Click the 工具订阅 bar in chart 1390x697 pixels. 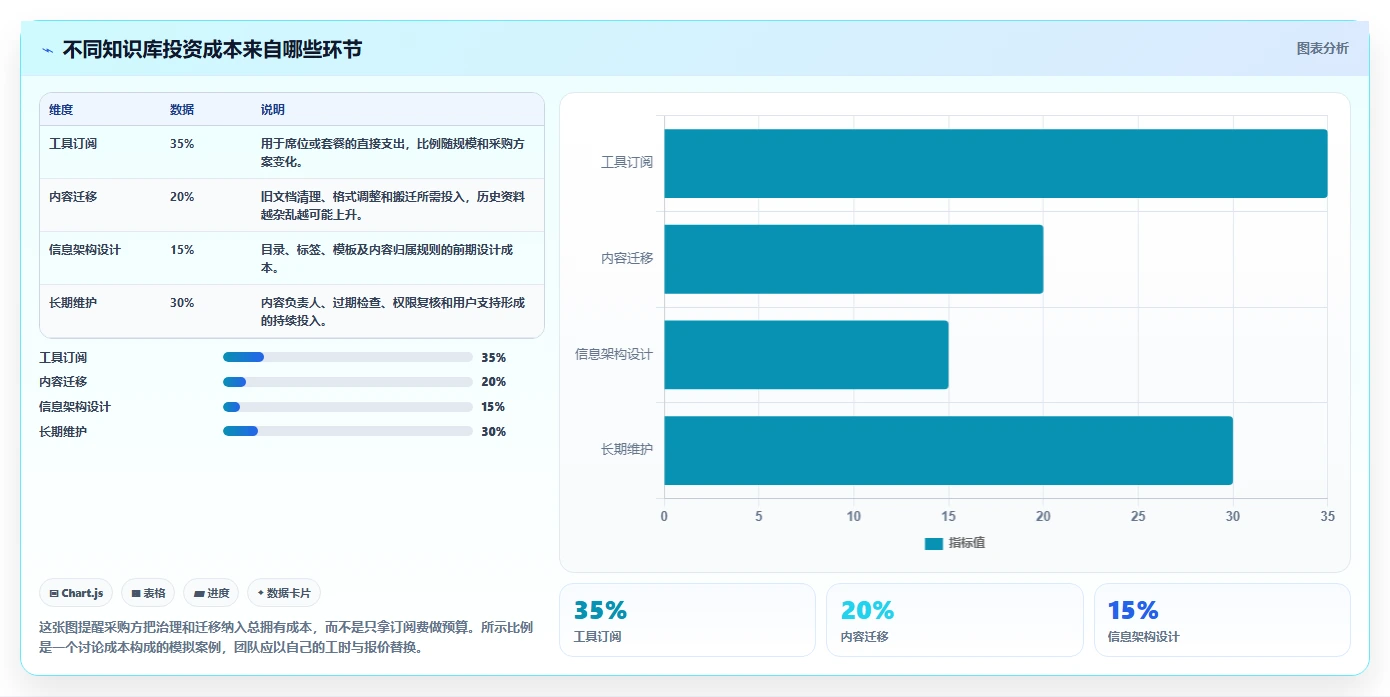tap(995, 163)
